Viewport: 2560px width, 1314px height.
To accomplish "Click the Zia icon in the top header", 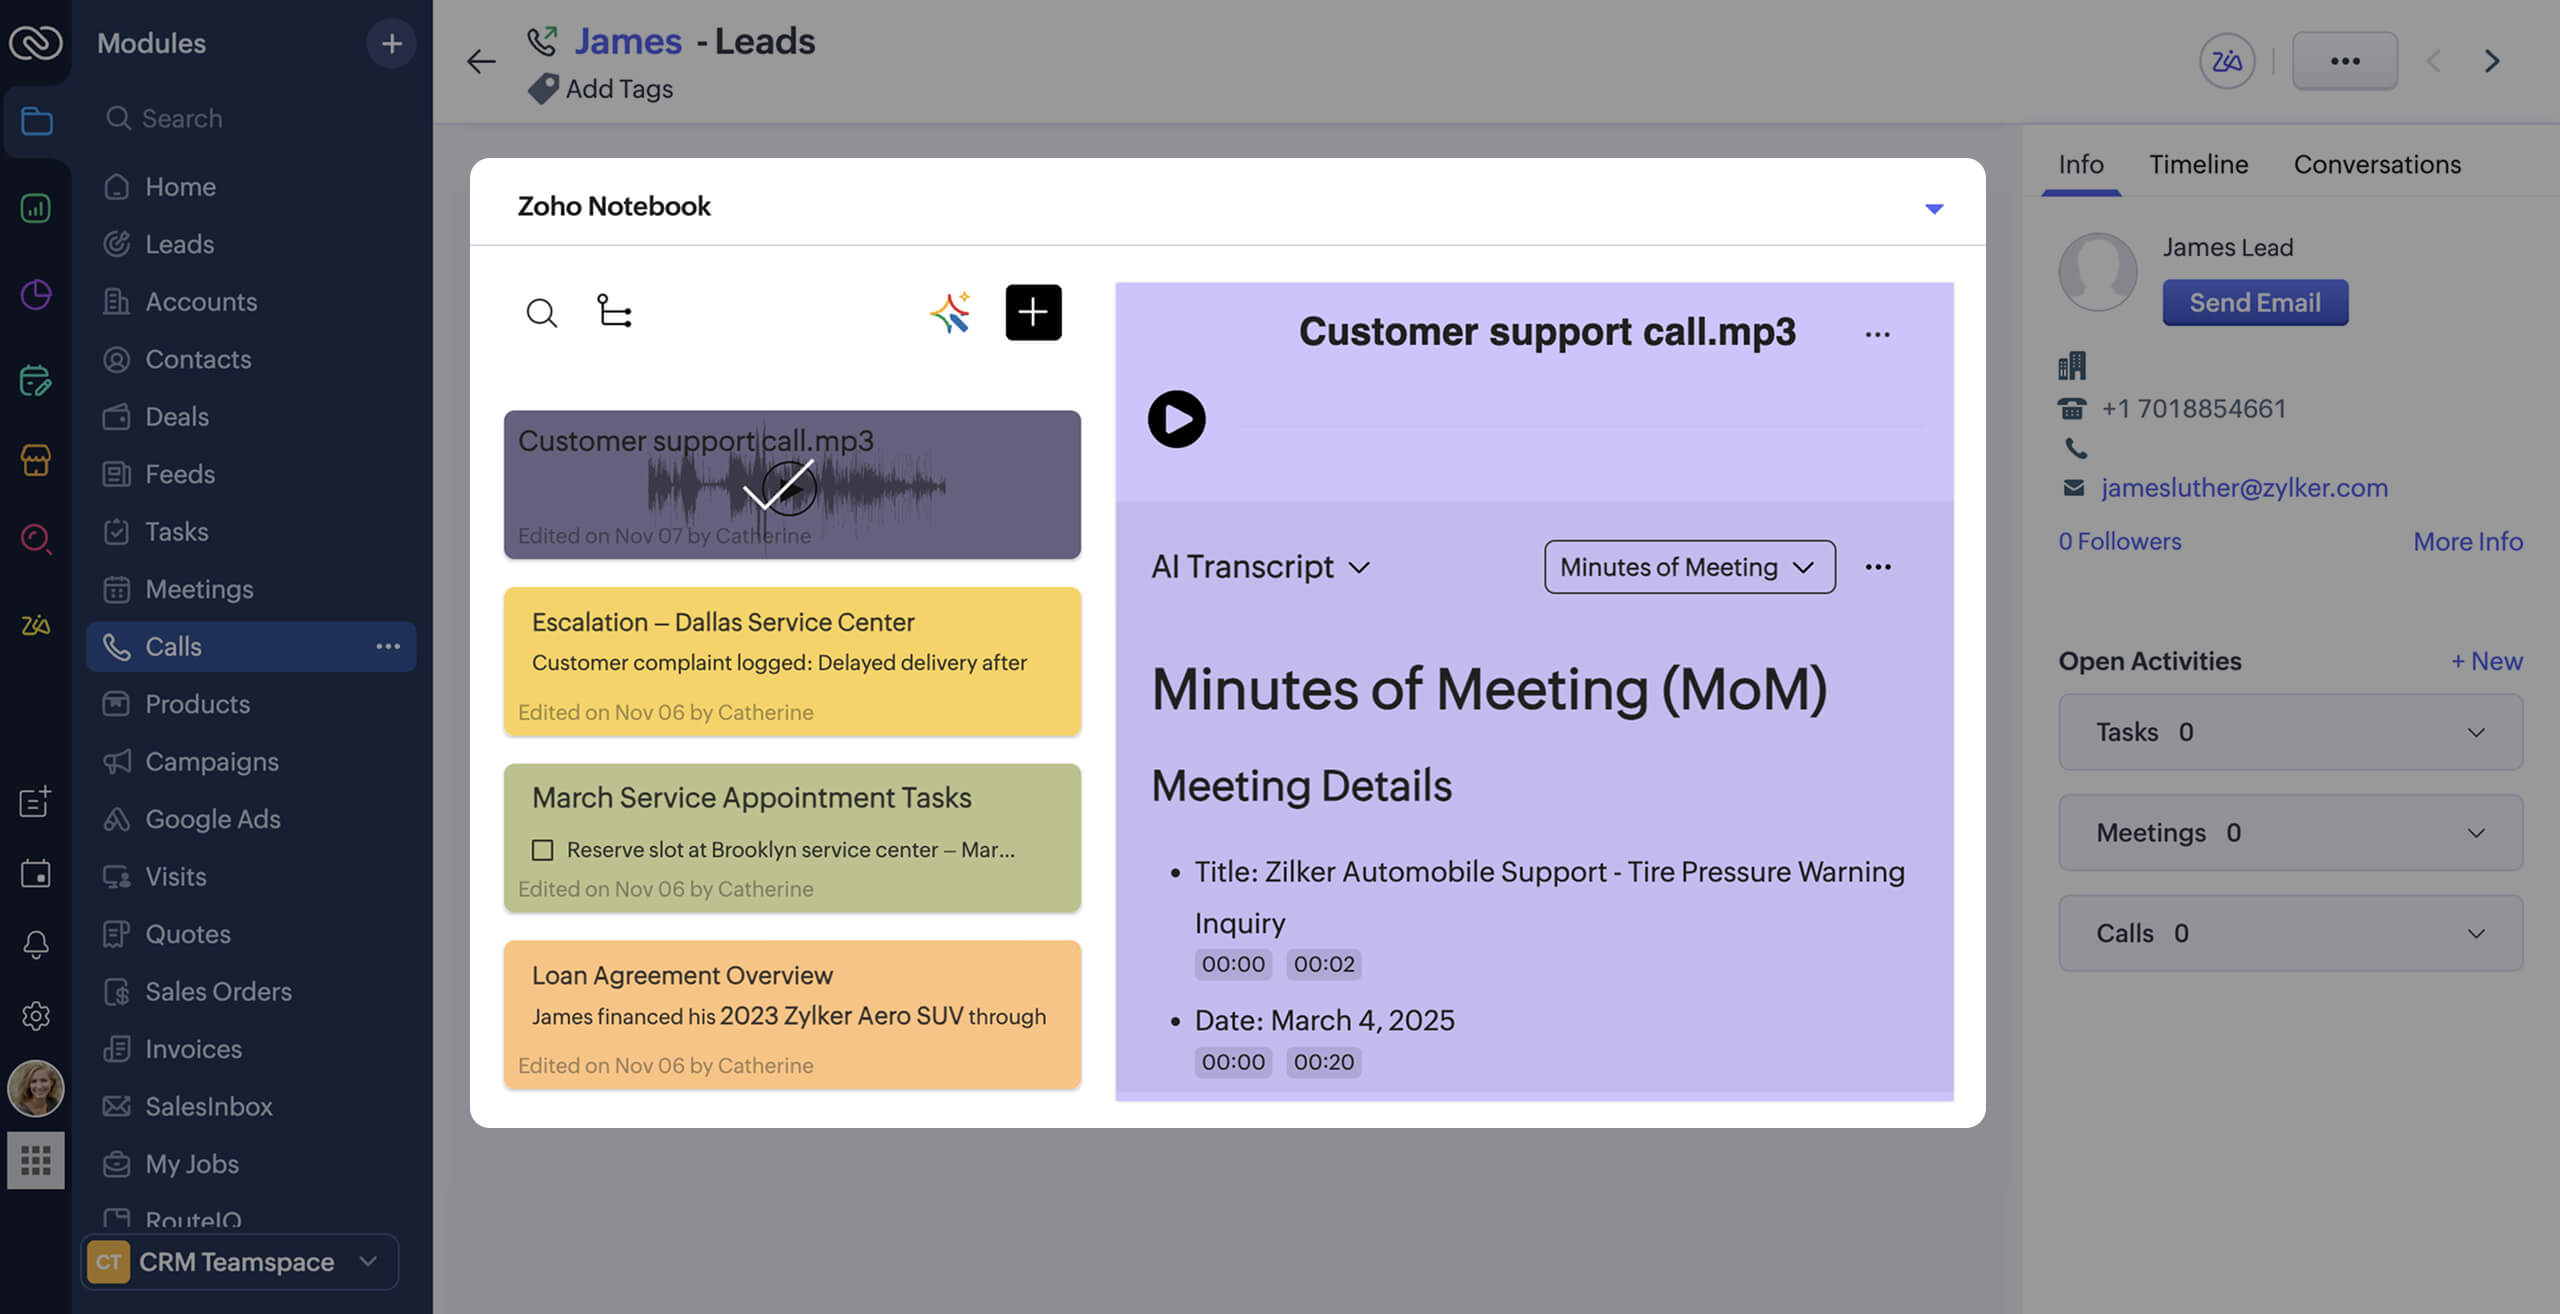I will click(x=2227, y=60).
